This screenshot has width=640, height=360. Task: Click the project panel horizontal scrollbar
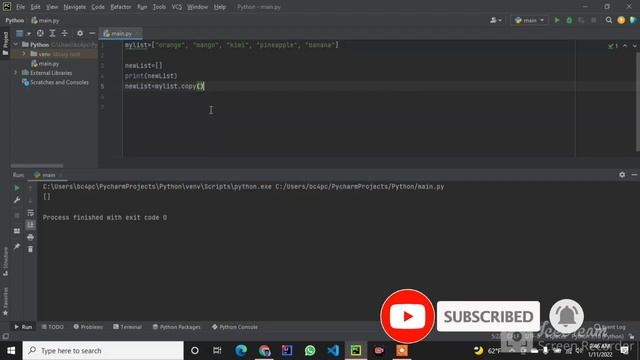pyautogui.click(x=37, y=166)
